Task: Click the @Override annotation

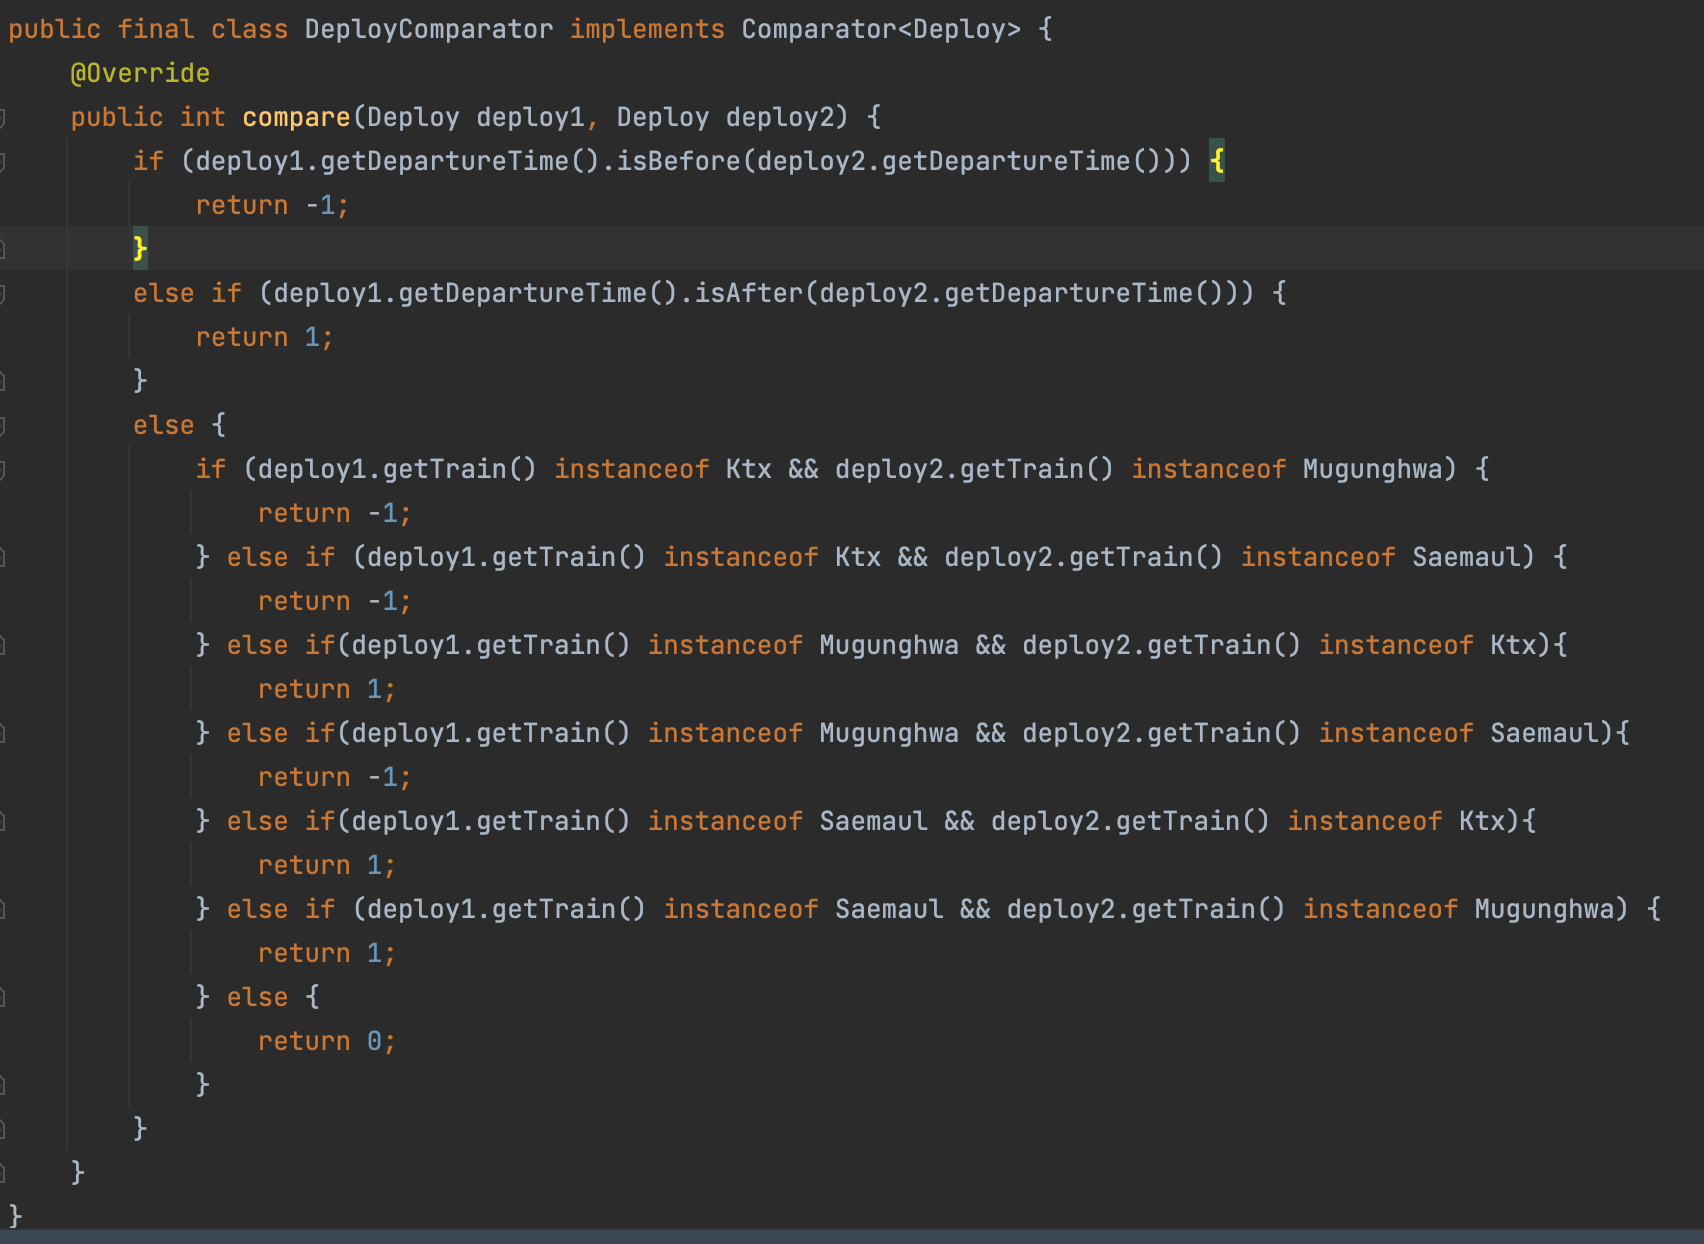Action: tap(140, 73)
